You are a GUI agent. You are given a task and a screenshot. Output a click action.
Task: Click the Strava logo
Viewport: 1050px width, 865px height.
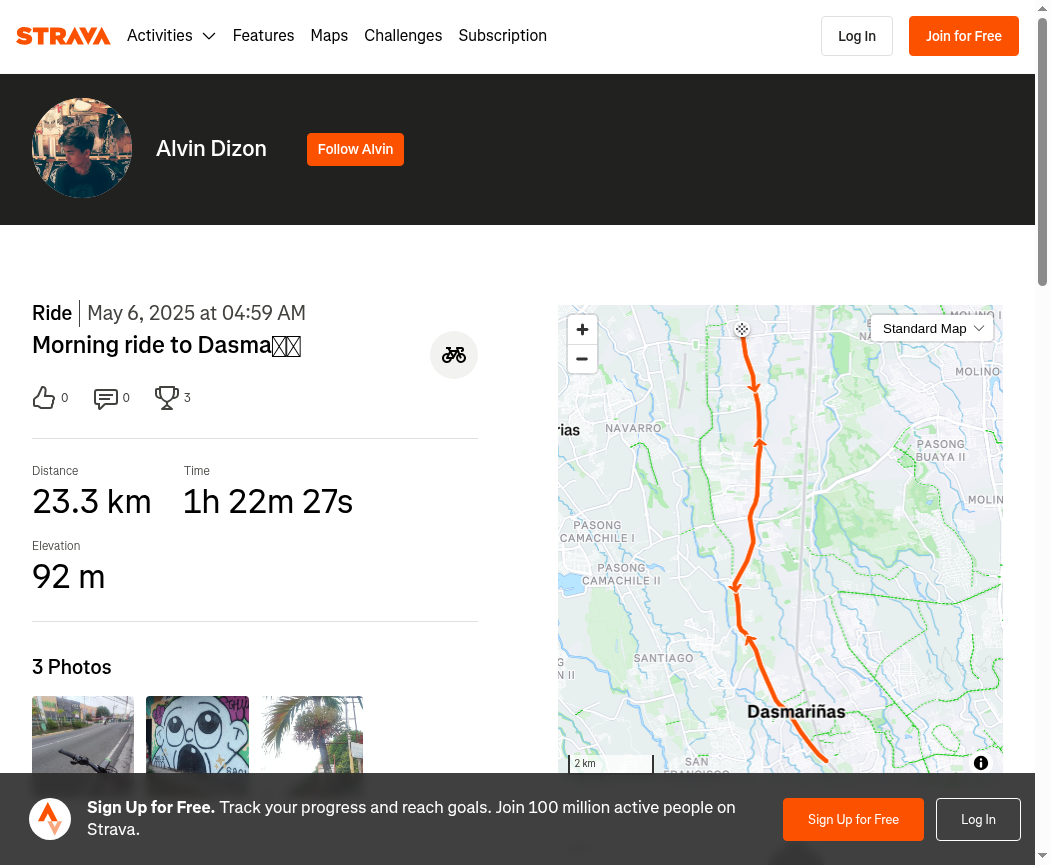(63, 35)
